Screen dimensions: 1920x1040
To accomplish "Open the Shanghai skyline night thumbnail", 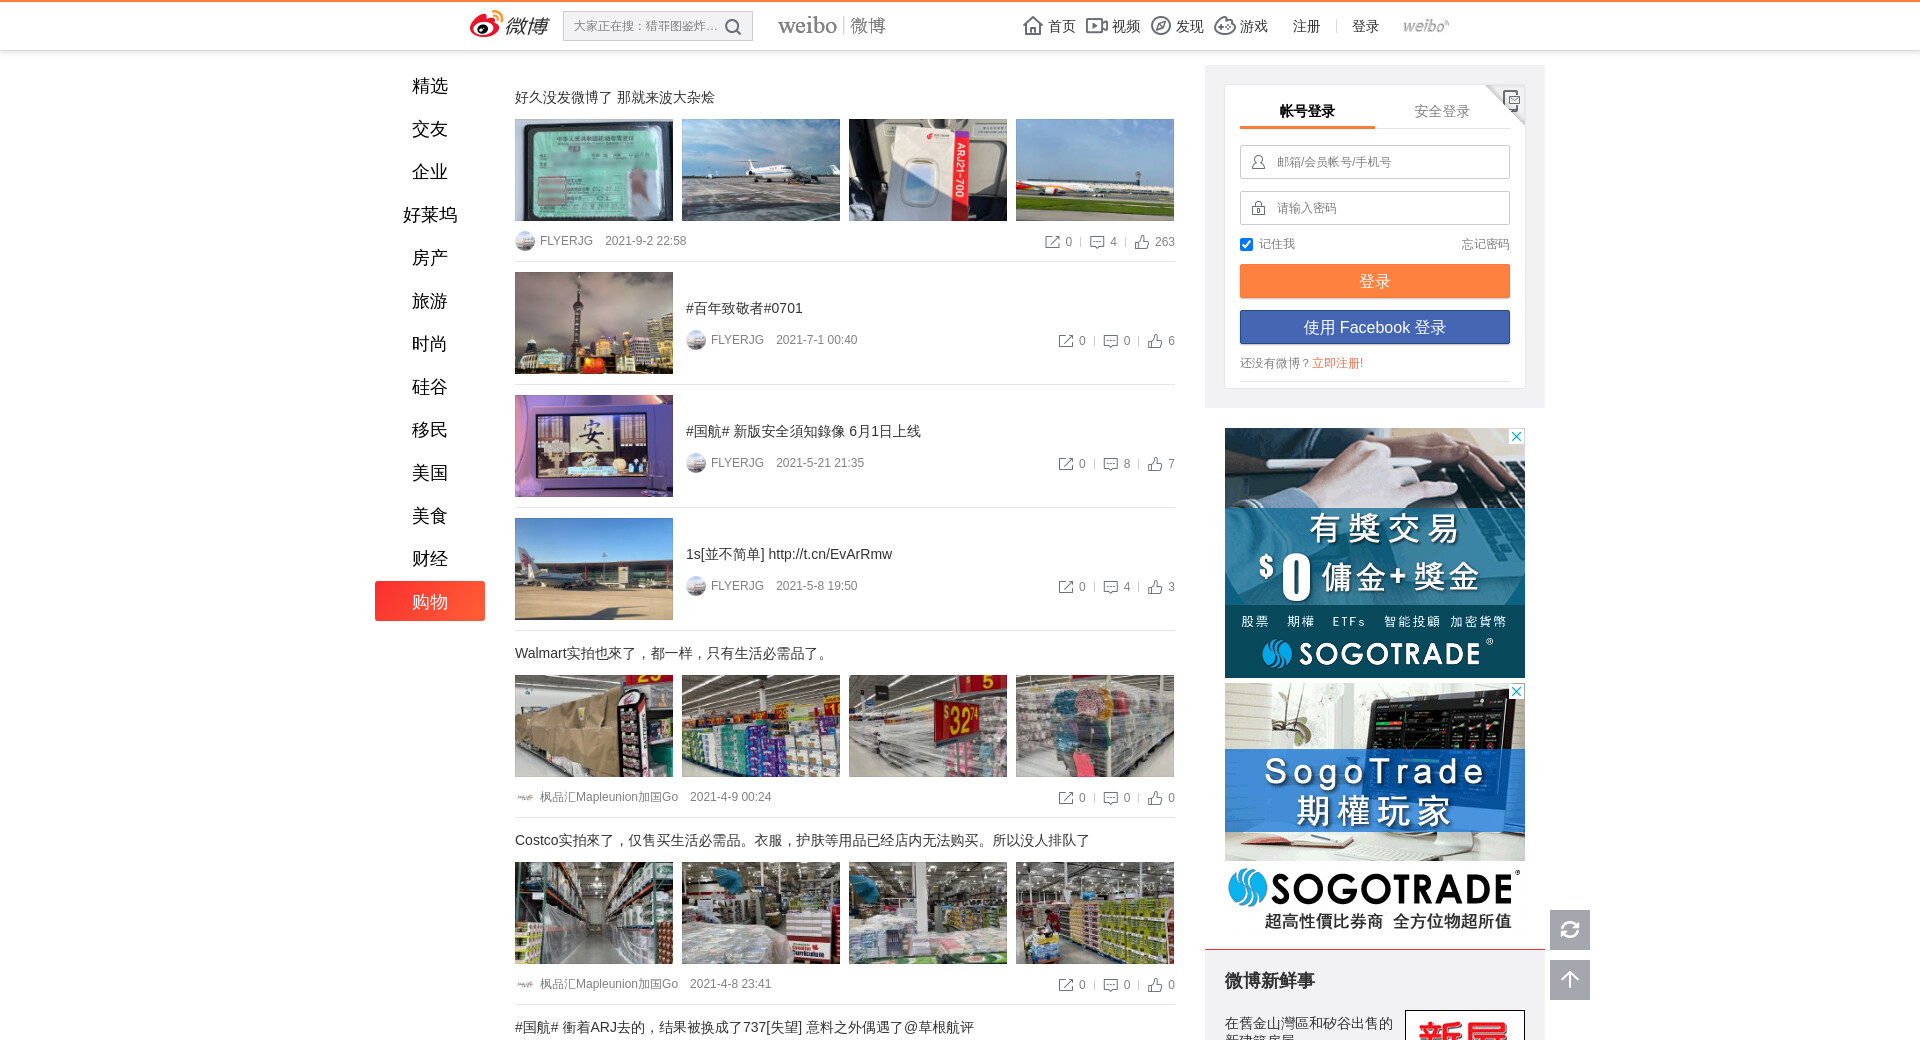I will click(x=593, y=323).
